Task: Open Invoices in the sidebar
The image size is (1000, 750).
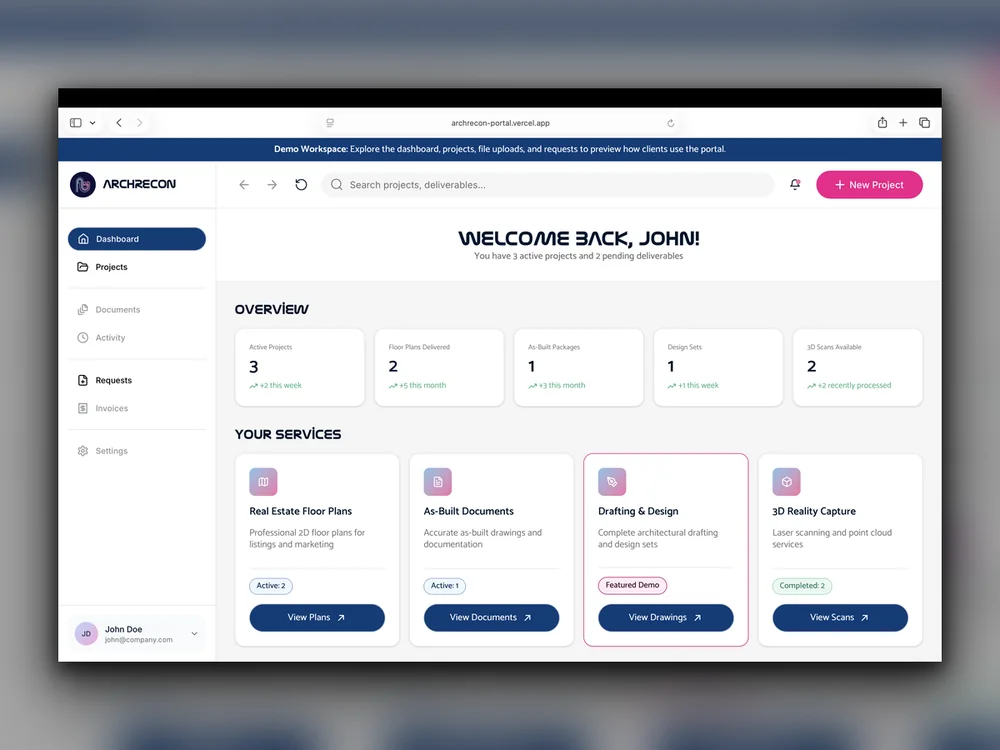Action: point(136,408)
